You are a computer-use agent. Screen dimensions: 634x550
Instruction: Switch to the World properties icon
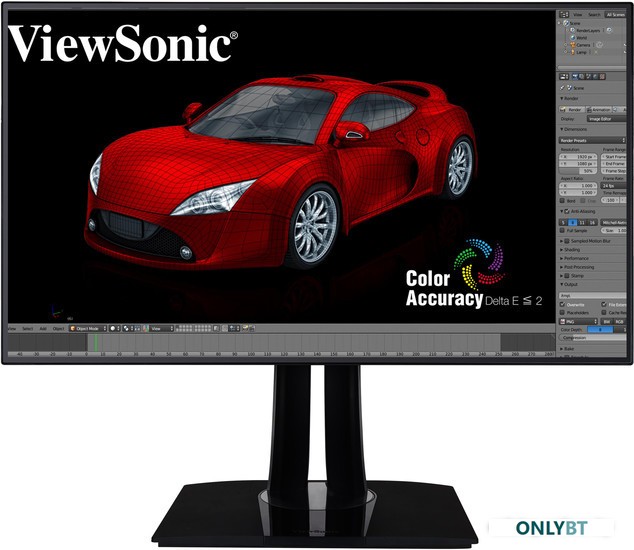pos(595,76)
